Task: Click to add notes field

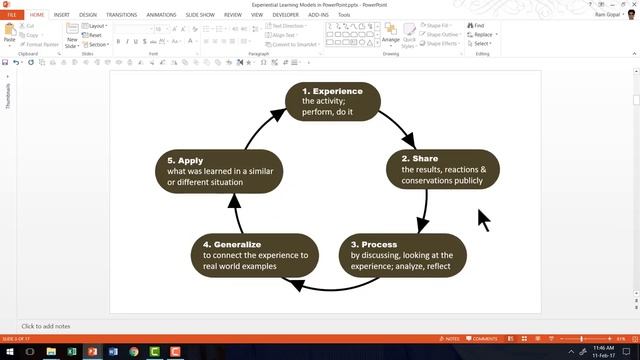Action: pos(46,326)
